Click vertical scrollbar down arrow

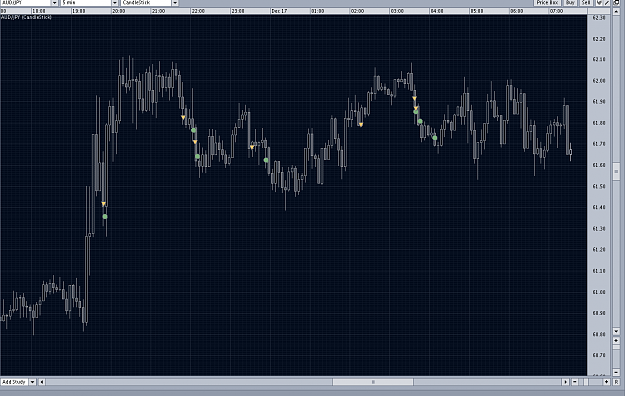point(616,331)
